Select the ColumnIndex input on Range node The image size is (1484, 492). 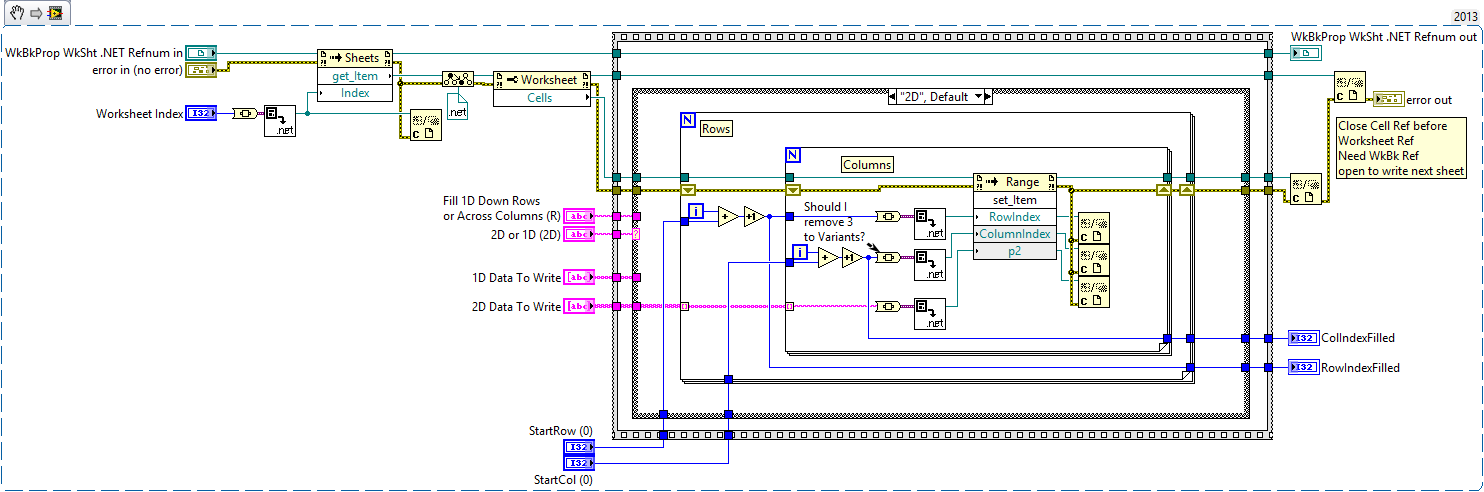tap(1014, 234)
